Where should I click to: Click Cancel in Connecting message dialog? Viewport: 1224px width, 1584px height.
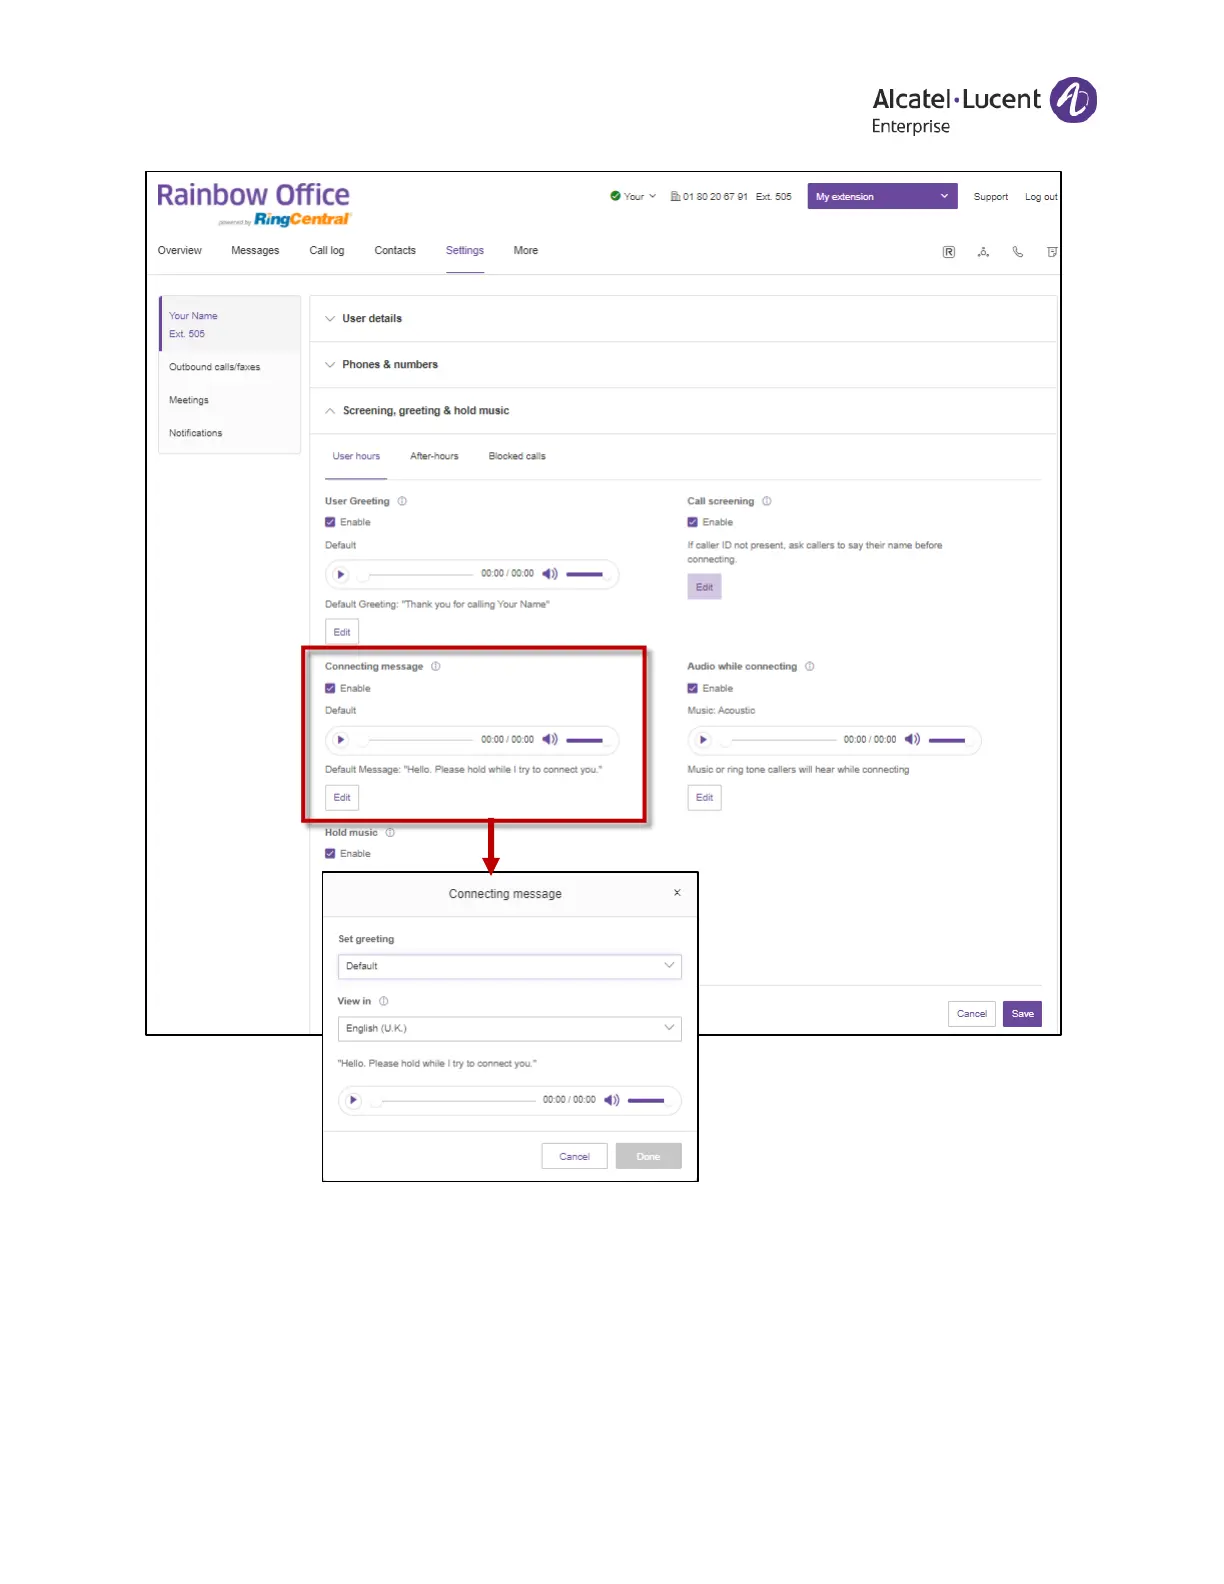(x=574, y=1156)
